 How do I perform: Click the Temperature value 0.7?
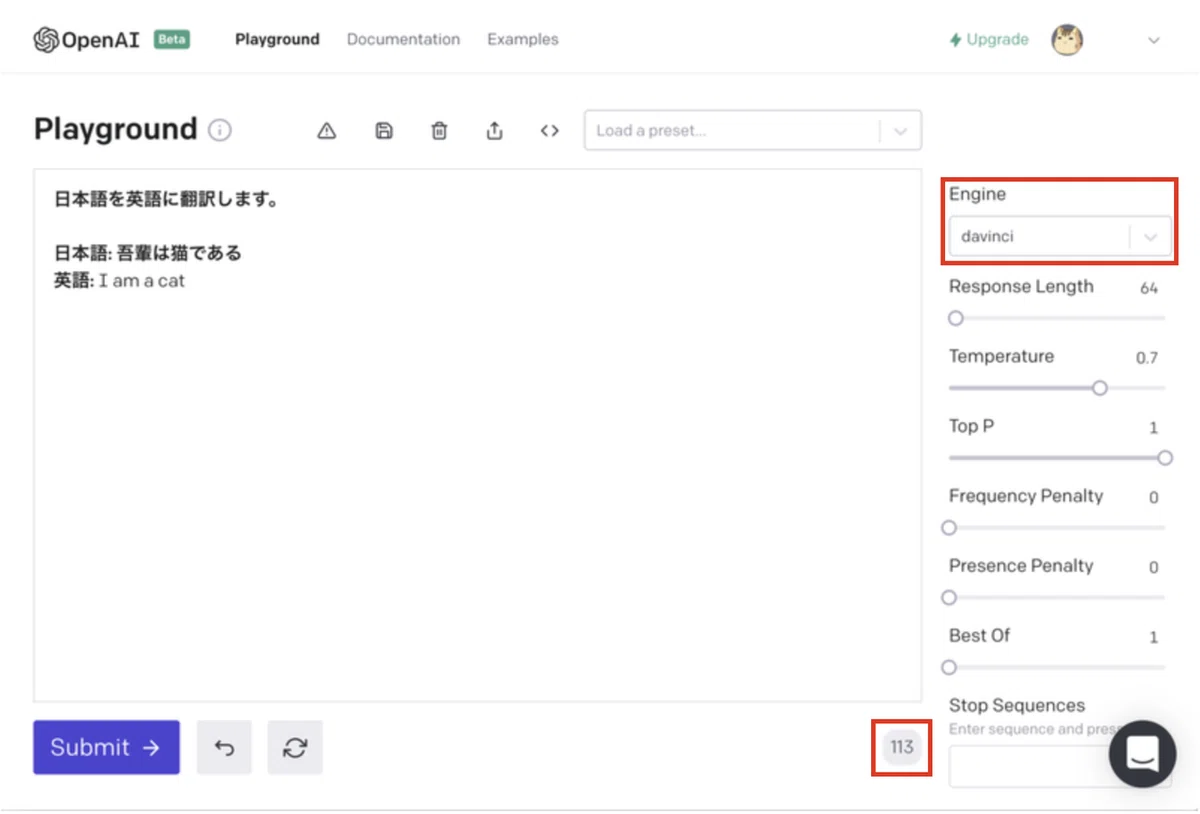point(1147,358)
